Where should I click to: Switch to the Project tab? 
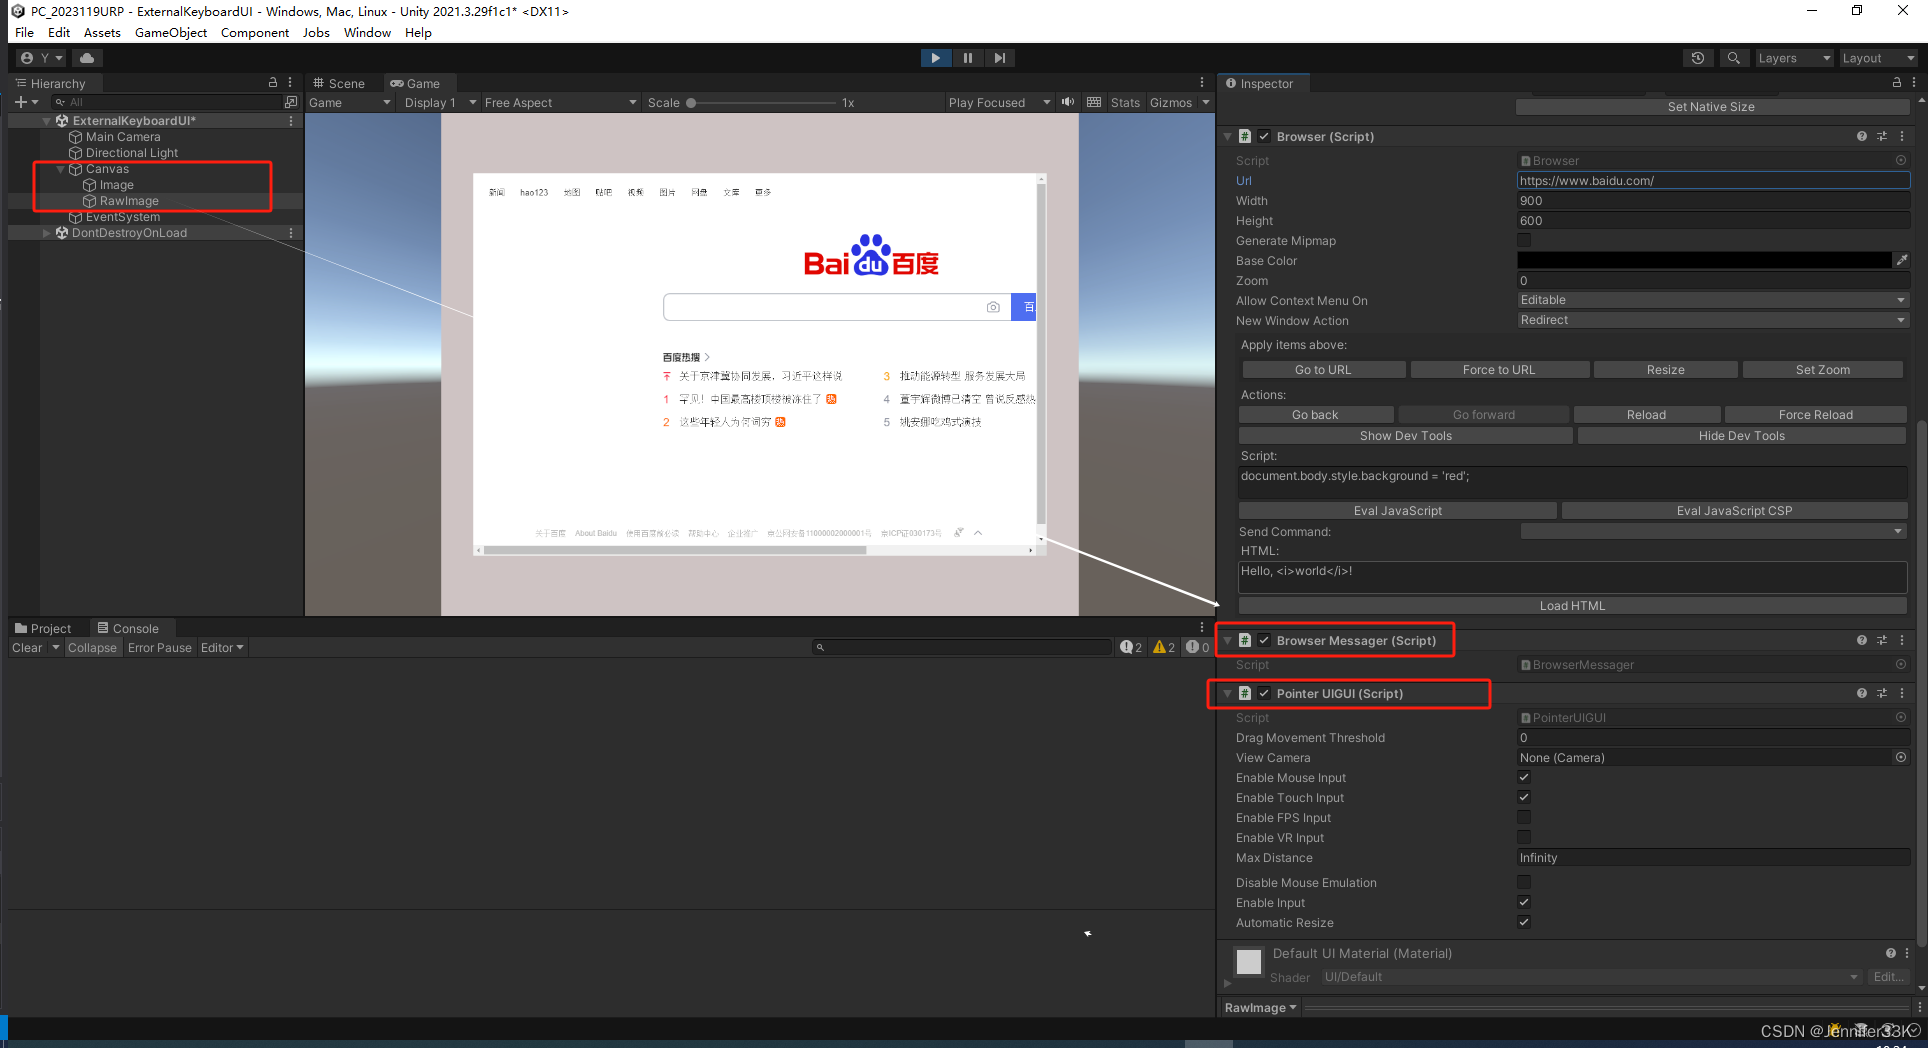click(44, 628)
